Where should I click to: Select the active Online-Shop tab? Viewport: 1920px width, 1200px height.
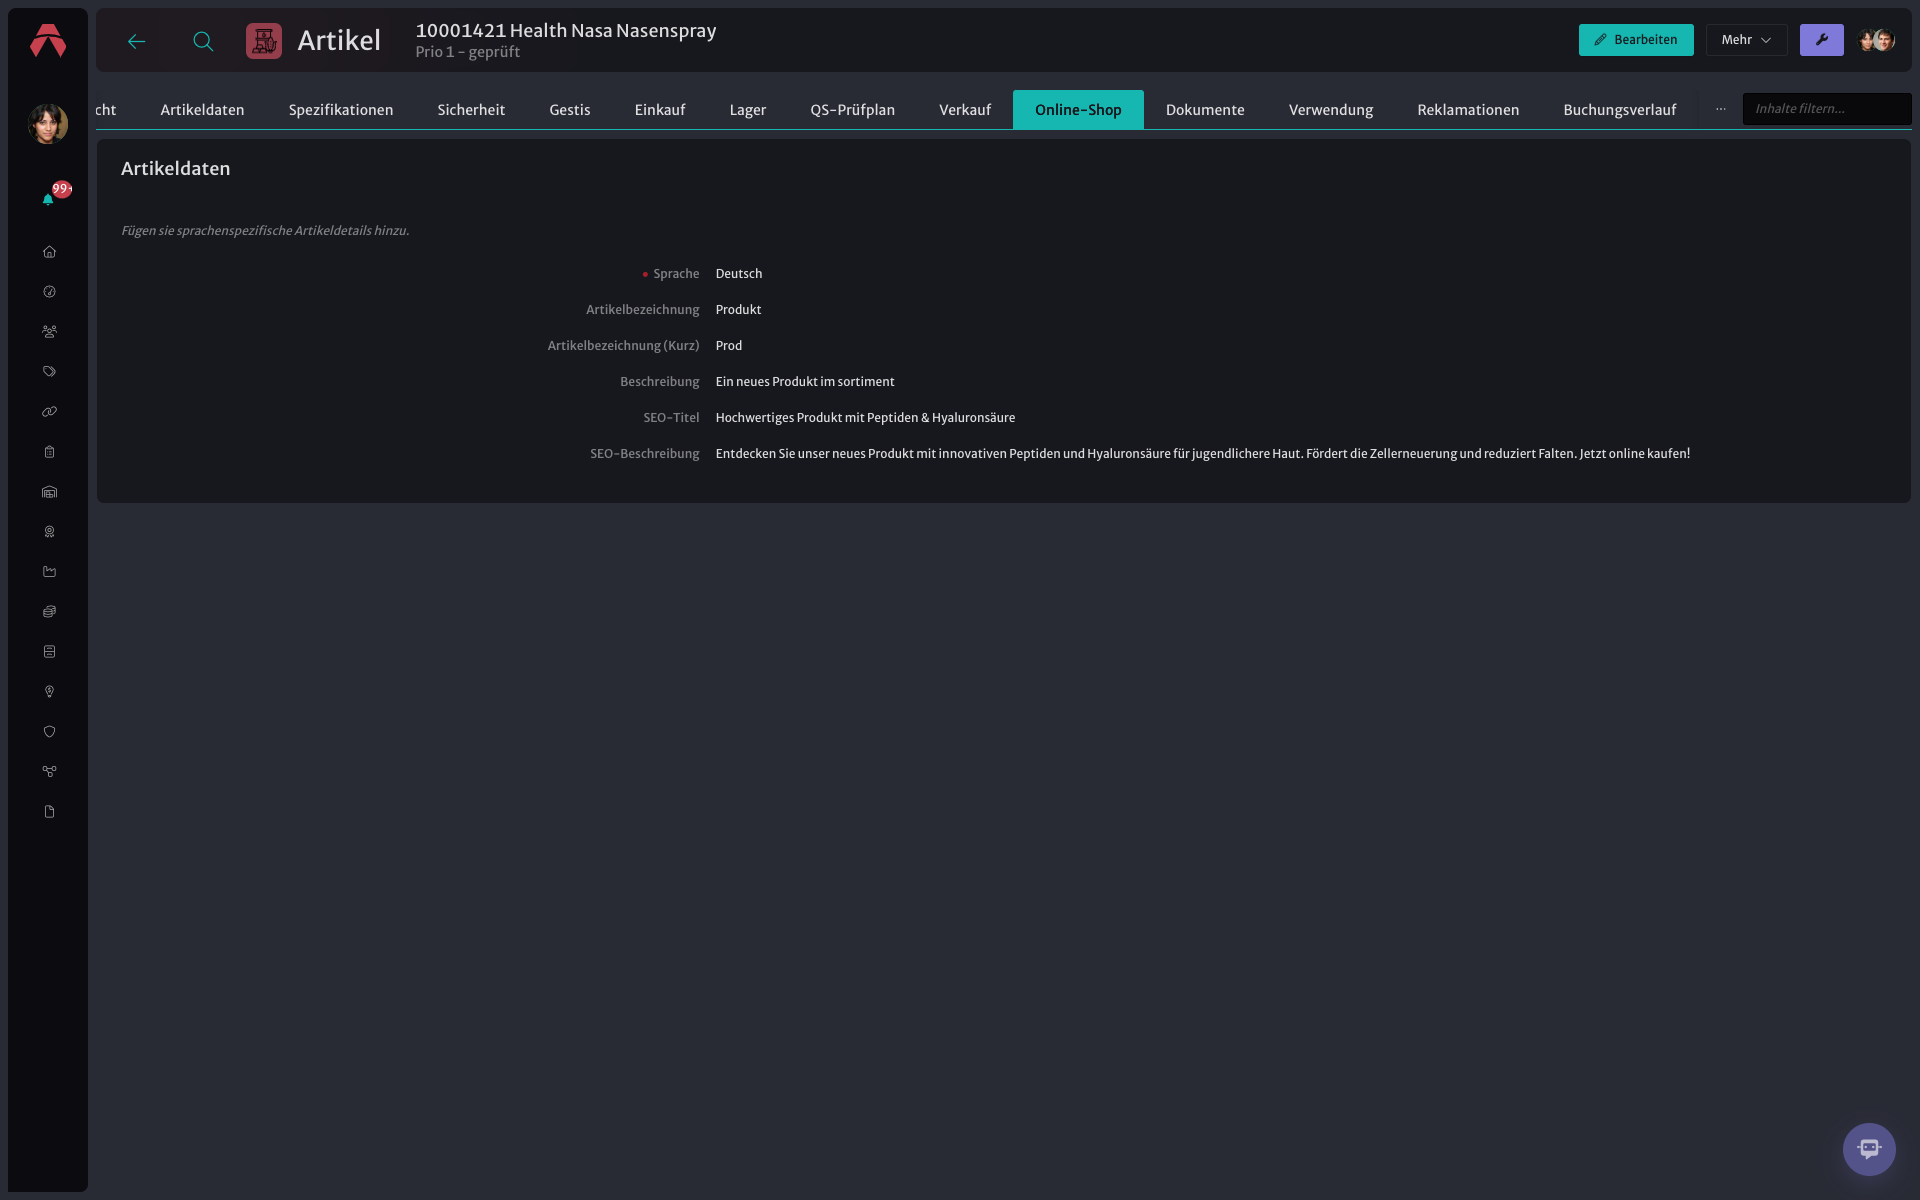point(1078,110)
